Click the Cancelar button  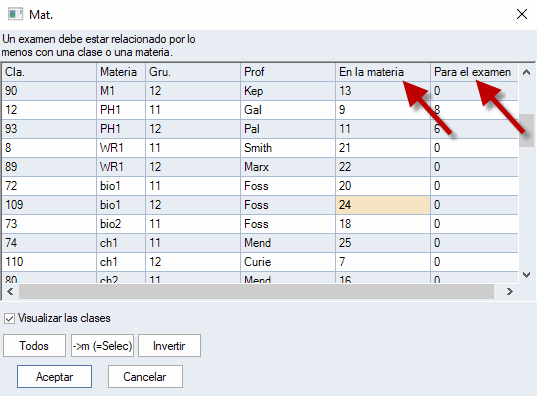(145, 376)
